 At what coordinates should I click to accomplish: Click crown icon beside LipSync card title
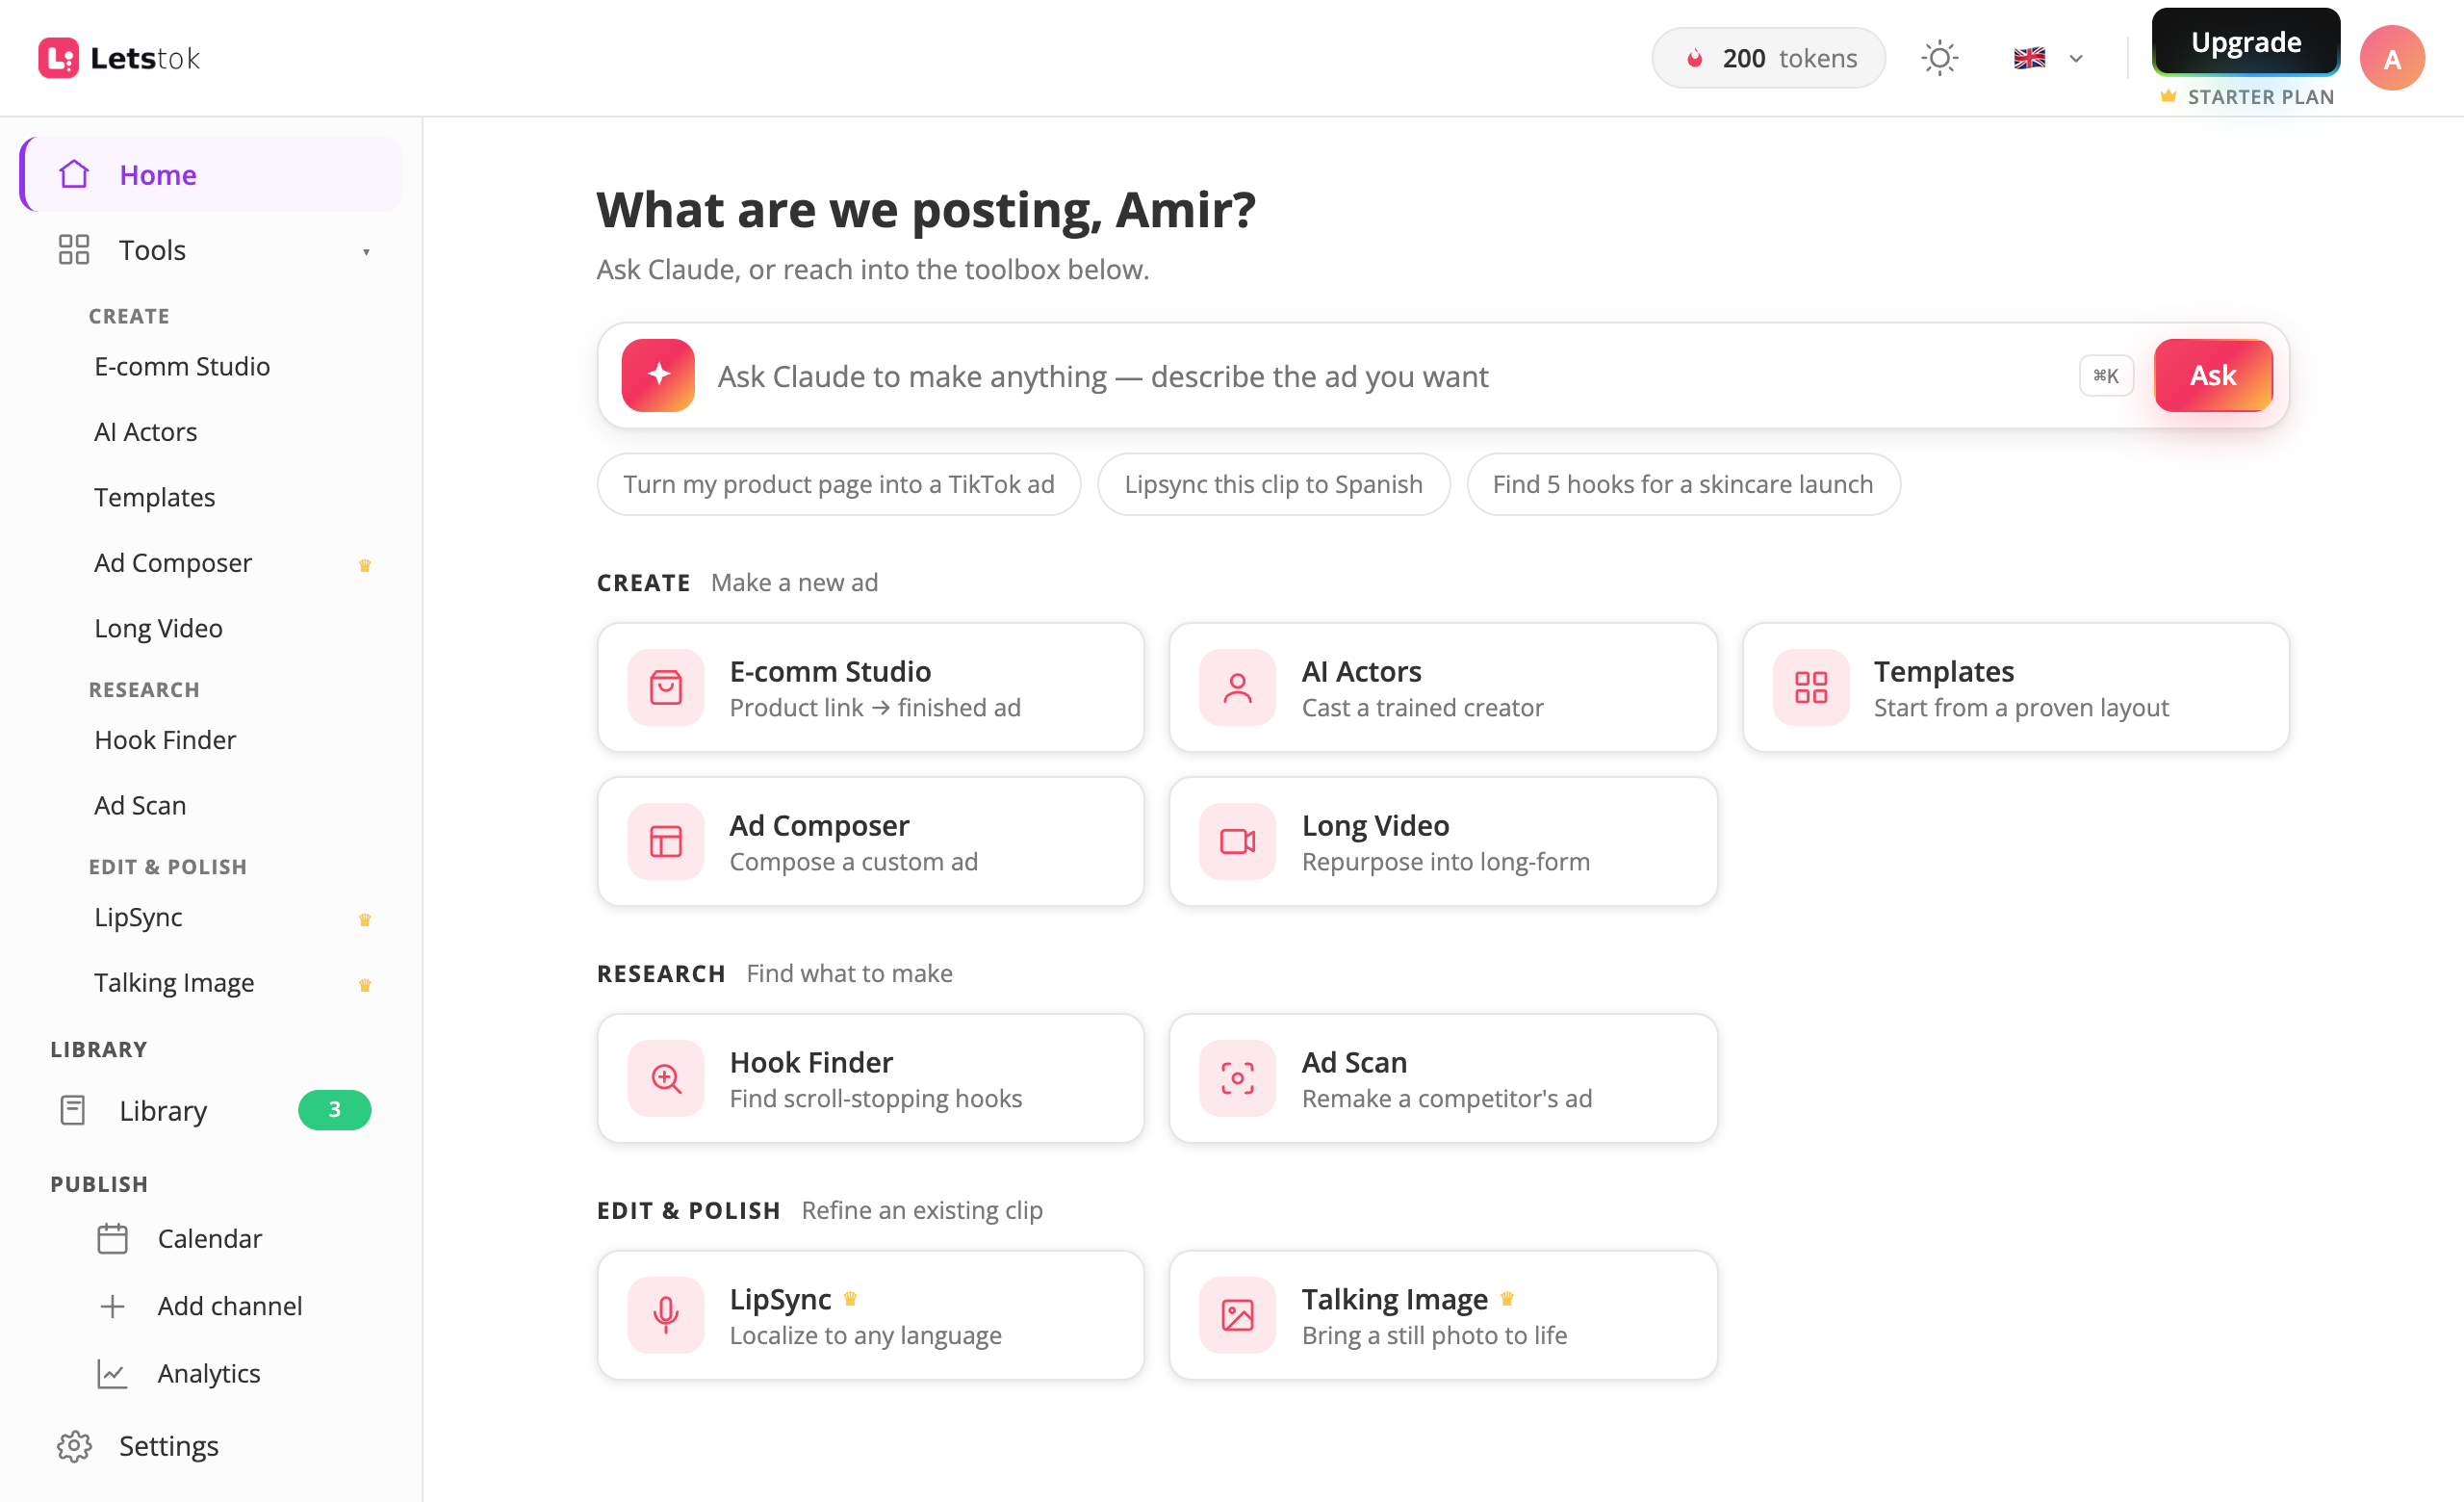[850, 1298]
